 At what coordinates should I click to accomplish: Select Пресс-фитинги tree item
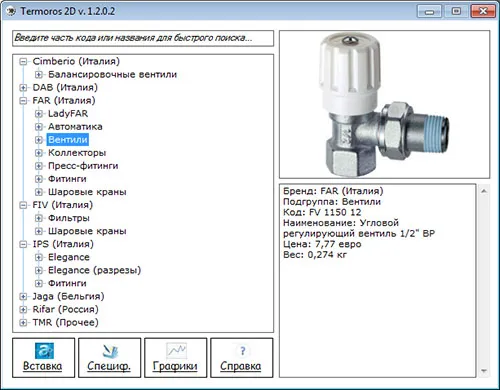83,166
